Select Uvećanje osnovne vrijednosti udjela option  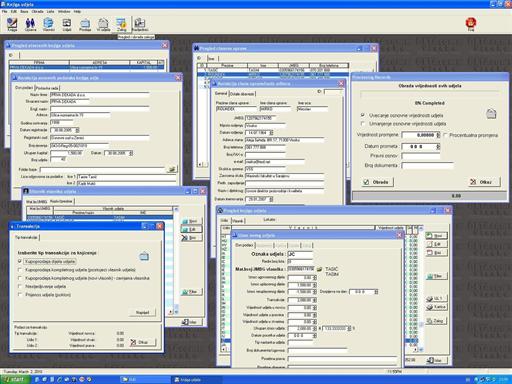(402, 115)
